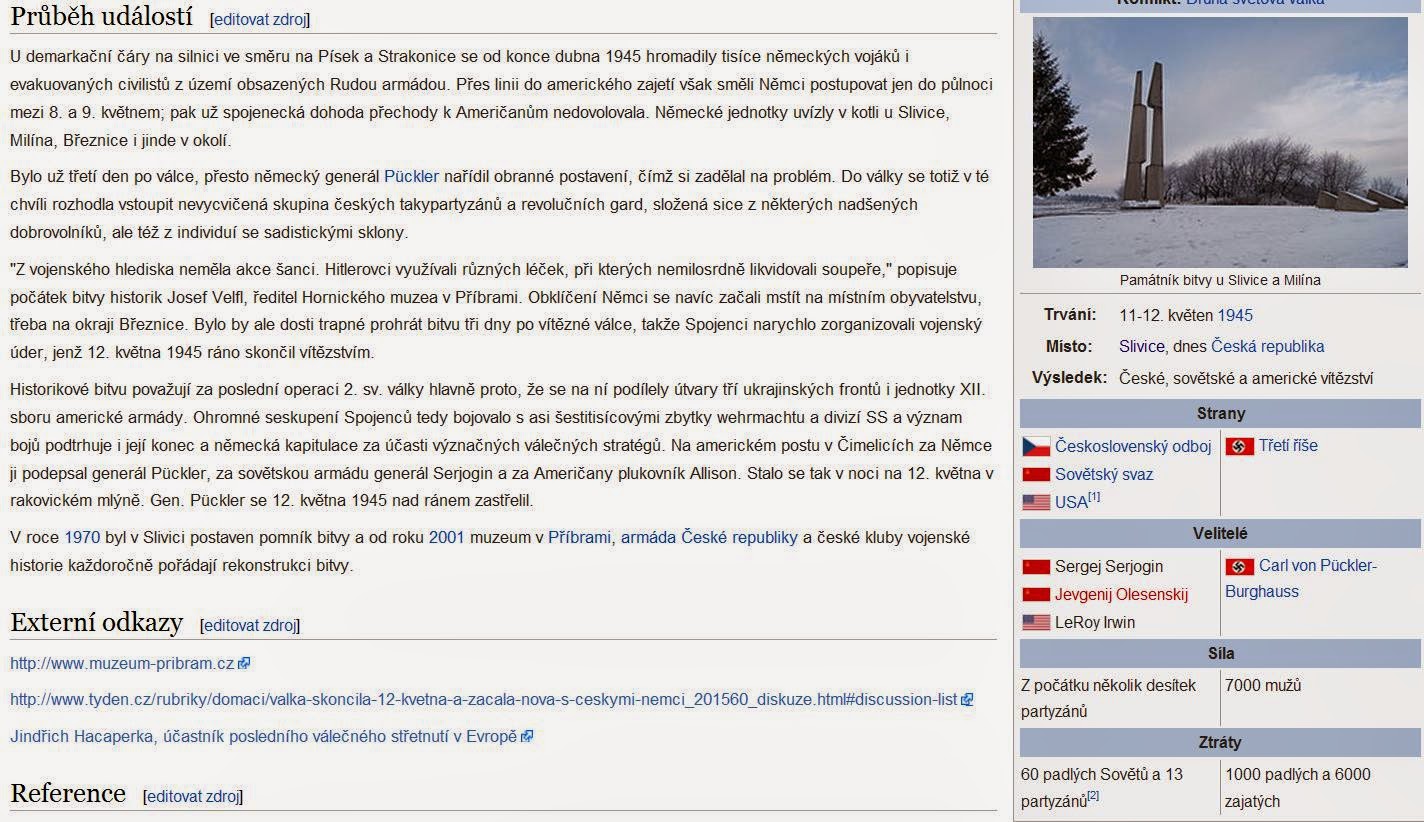
Task: Open the 1970 year link
Action: [x=82, y=537]
